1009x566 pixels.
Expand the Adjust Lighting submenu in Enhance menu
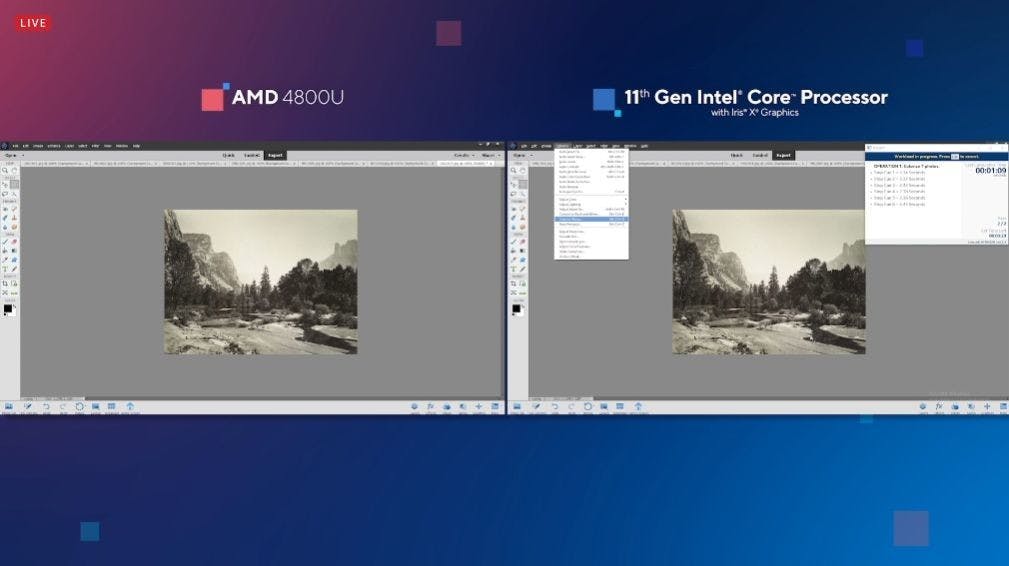591,205
